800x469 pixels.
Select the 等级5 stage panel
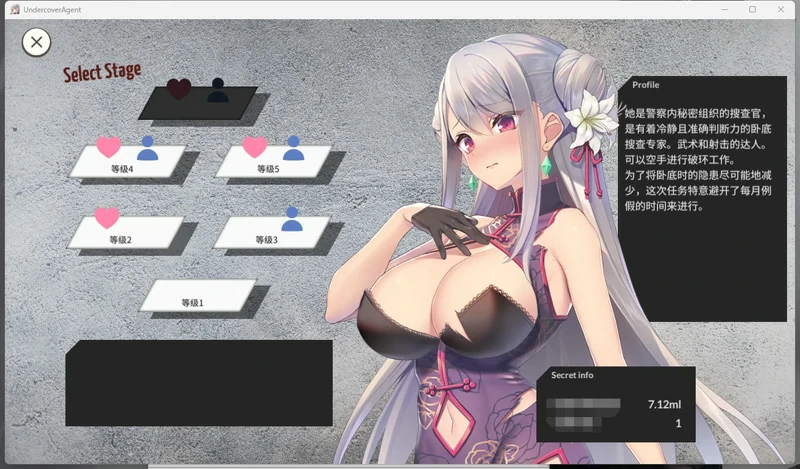[272, 163]
